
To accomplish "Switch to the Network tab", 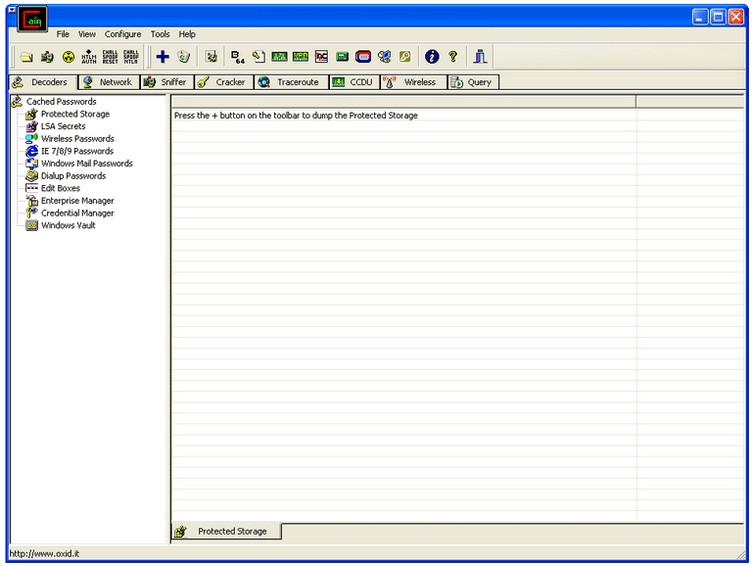I will (x=109, y=82).
